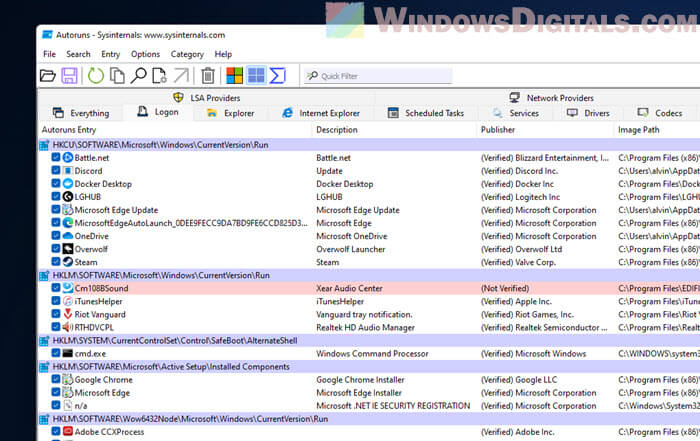
Task: Click the file properties icon
Action: pos(159,76)
